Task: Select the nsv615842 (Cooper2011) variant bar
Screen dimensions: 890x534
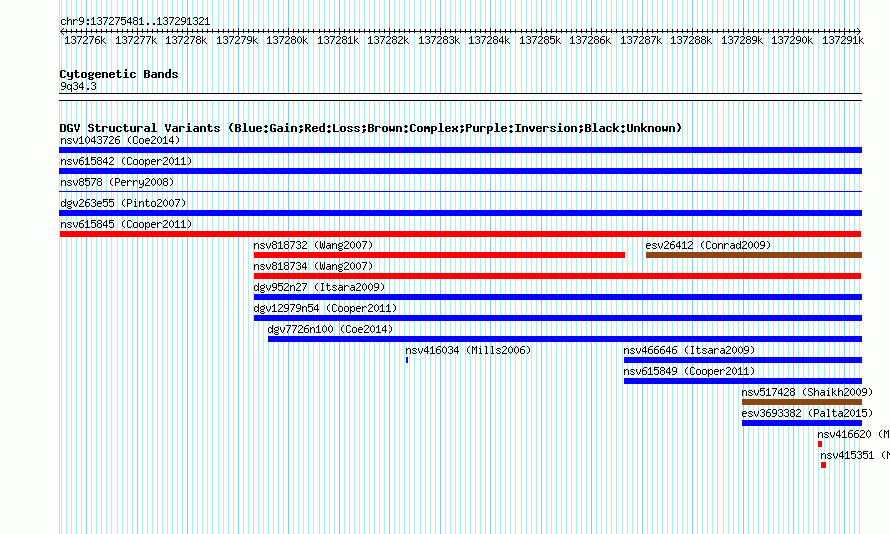Action: pyautogui.click(x=460, y=171)
